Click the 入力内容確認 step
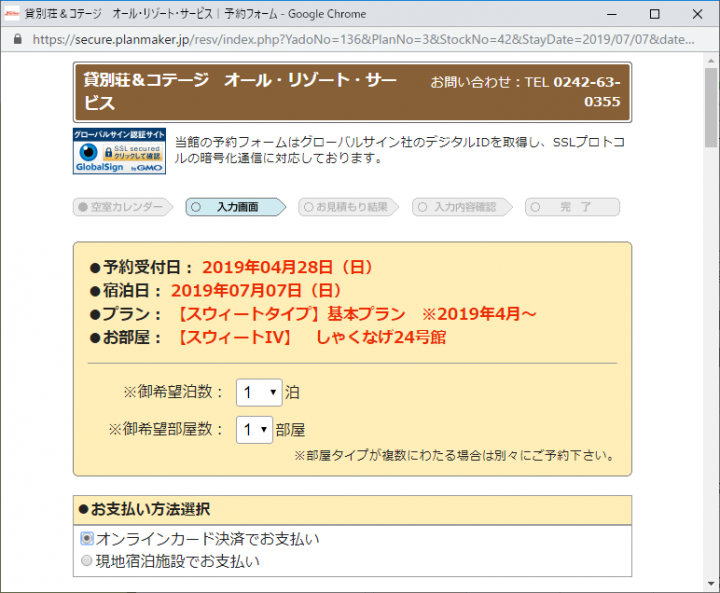 [x=461, y=207]
